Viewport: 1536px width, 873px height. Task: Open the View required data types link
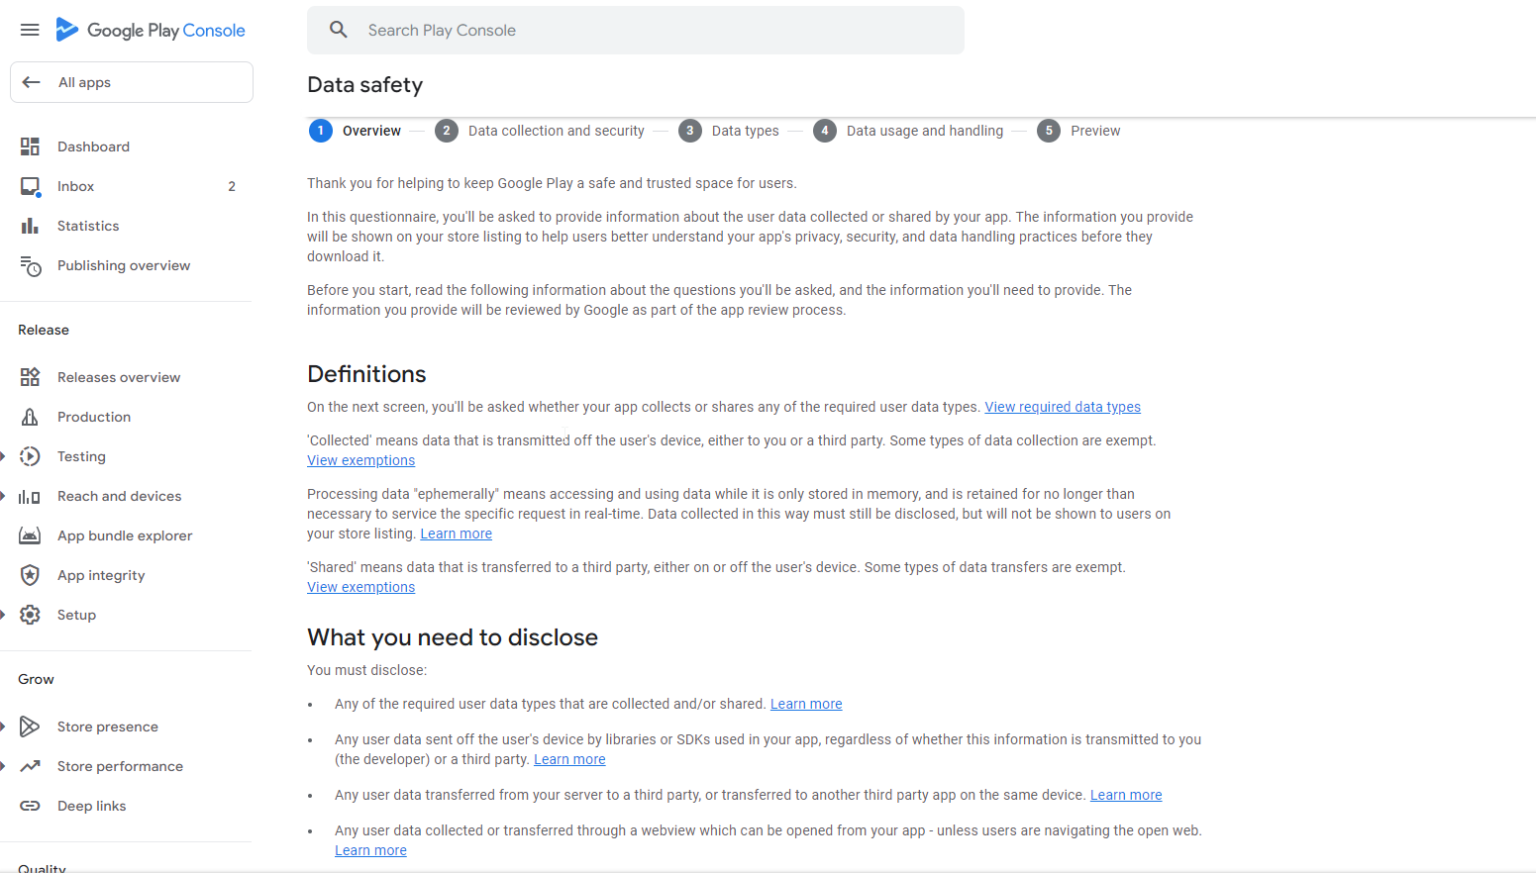pos(1062,407)
